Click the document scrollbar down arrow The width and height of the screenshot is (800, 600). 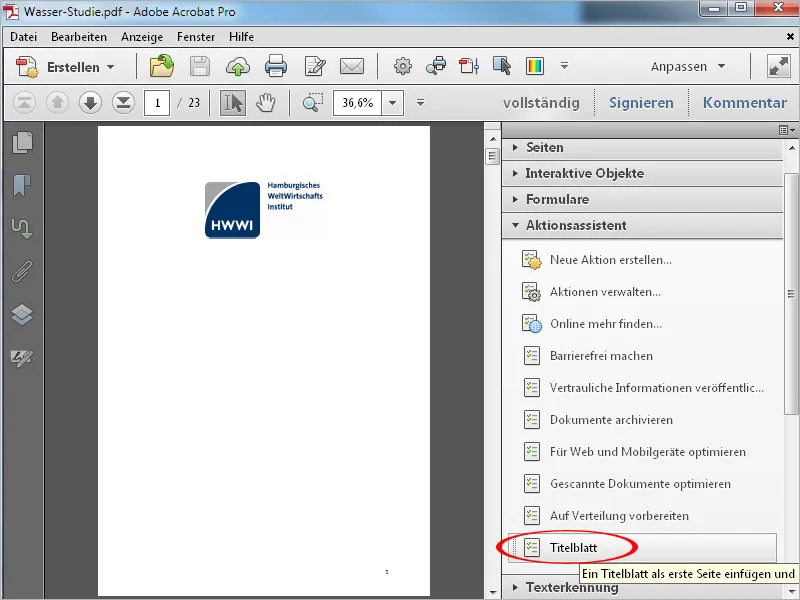click(x=492, y=592)
